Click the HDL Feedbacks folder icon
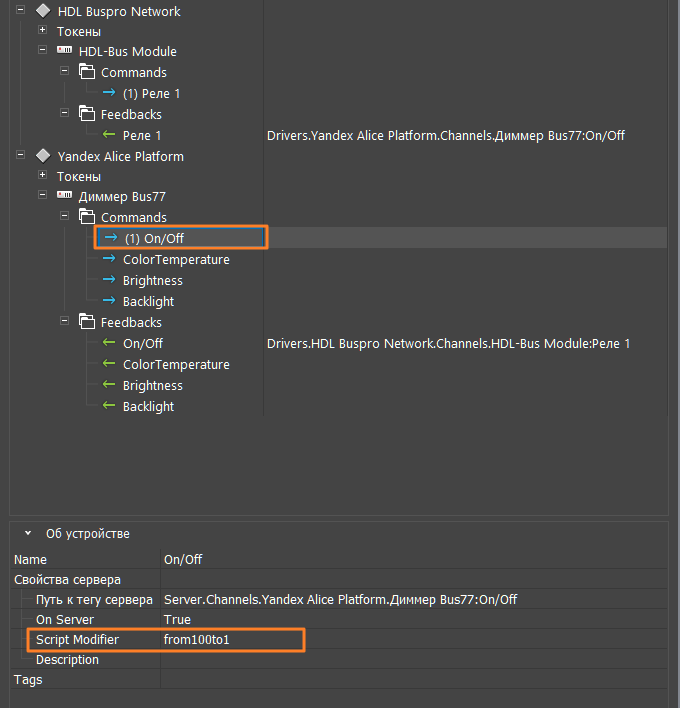 click(87, 114)
